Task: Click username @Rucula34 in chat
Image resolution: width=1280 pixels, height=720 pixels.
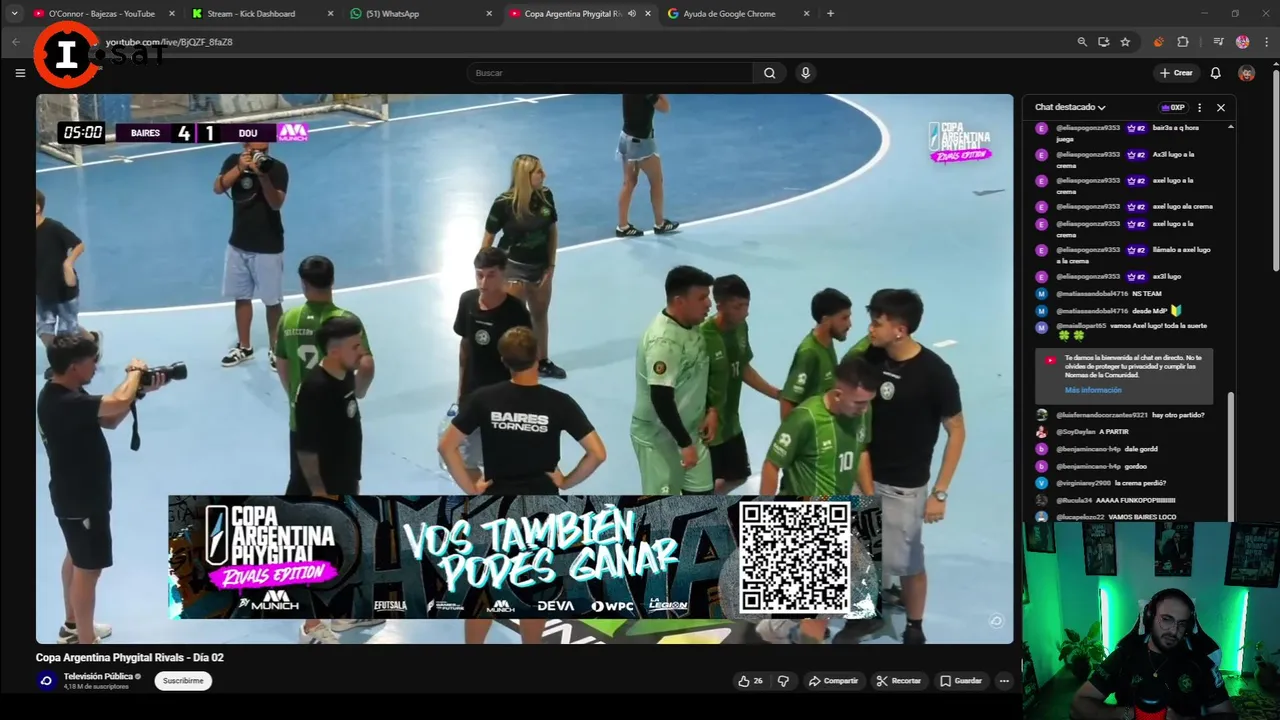Action: 1074,500
